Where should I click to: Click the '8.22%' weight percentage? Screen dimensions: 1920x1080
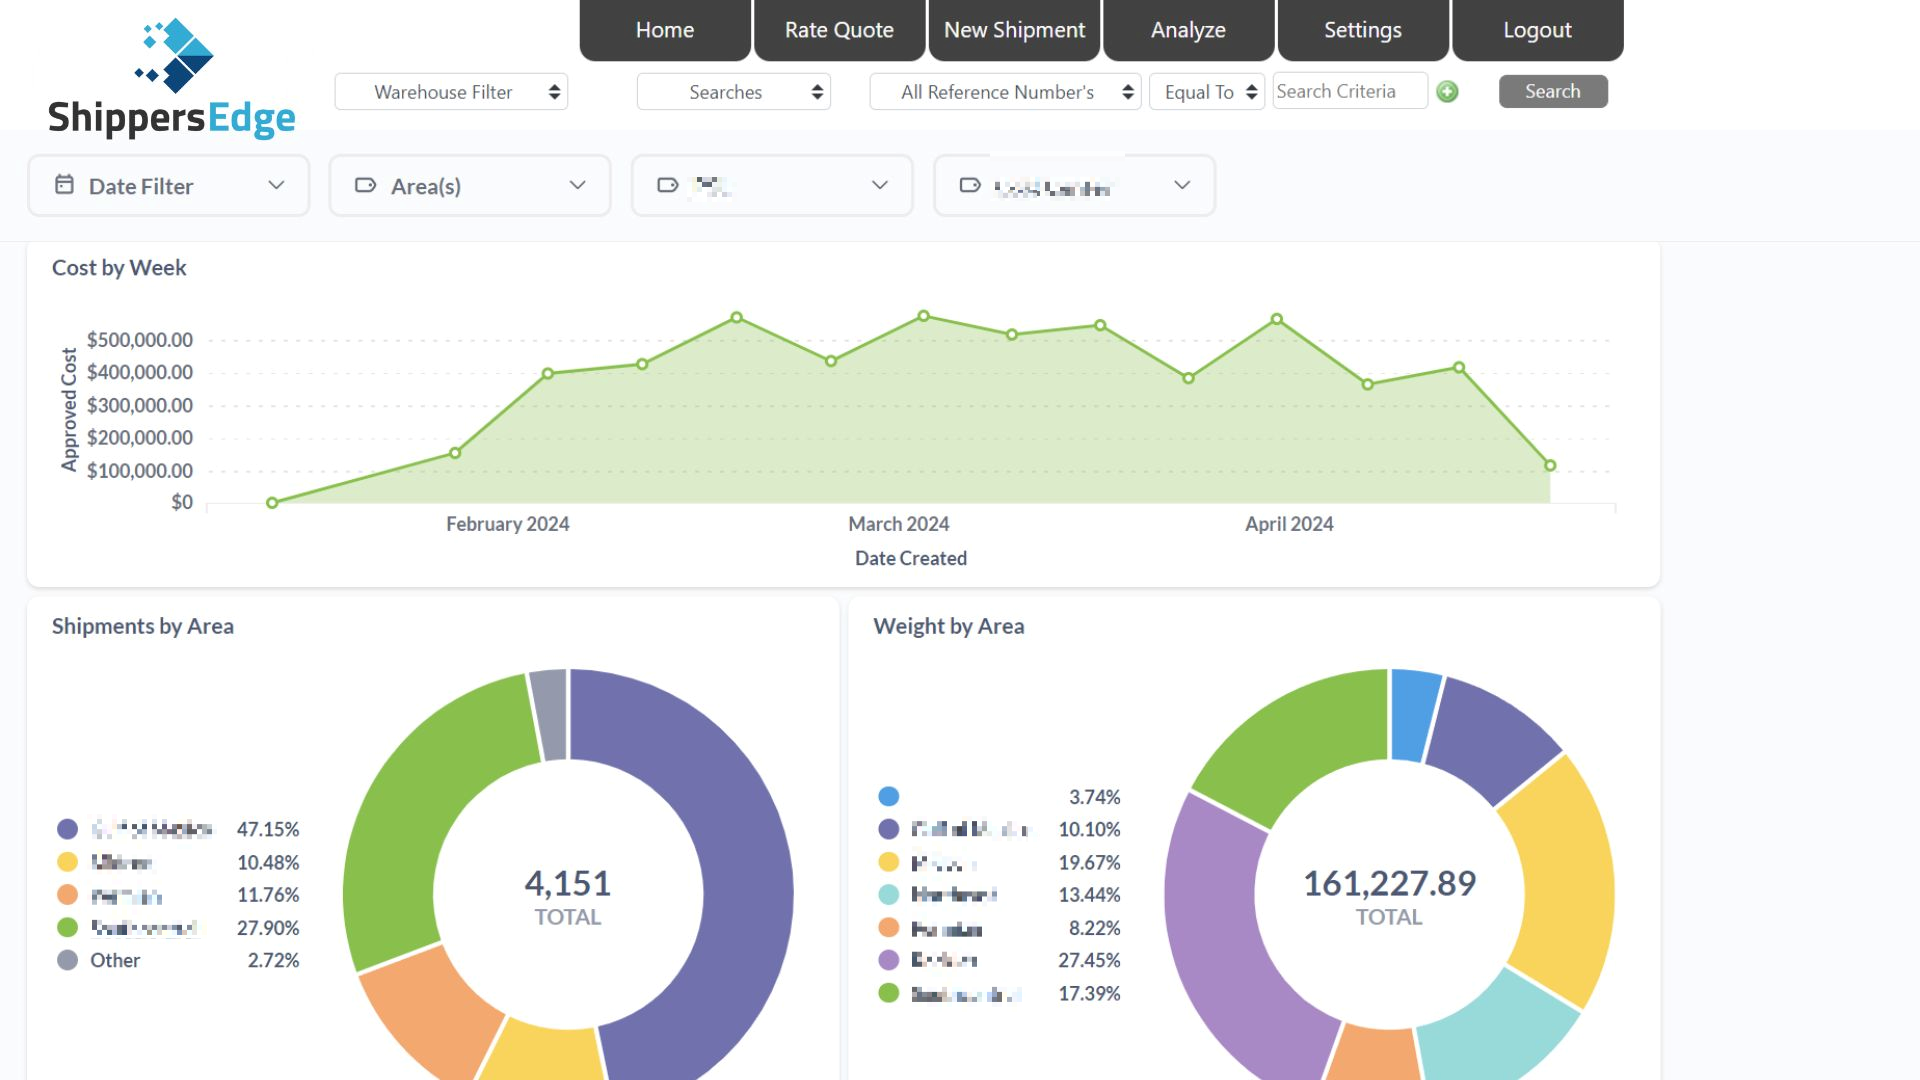1094,928
